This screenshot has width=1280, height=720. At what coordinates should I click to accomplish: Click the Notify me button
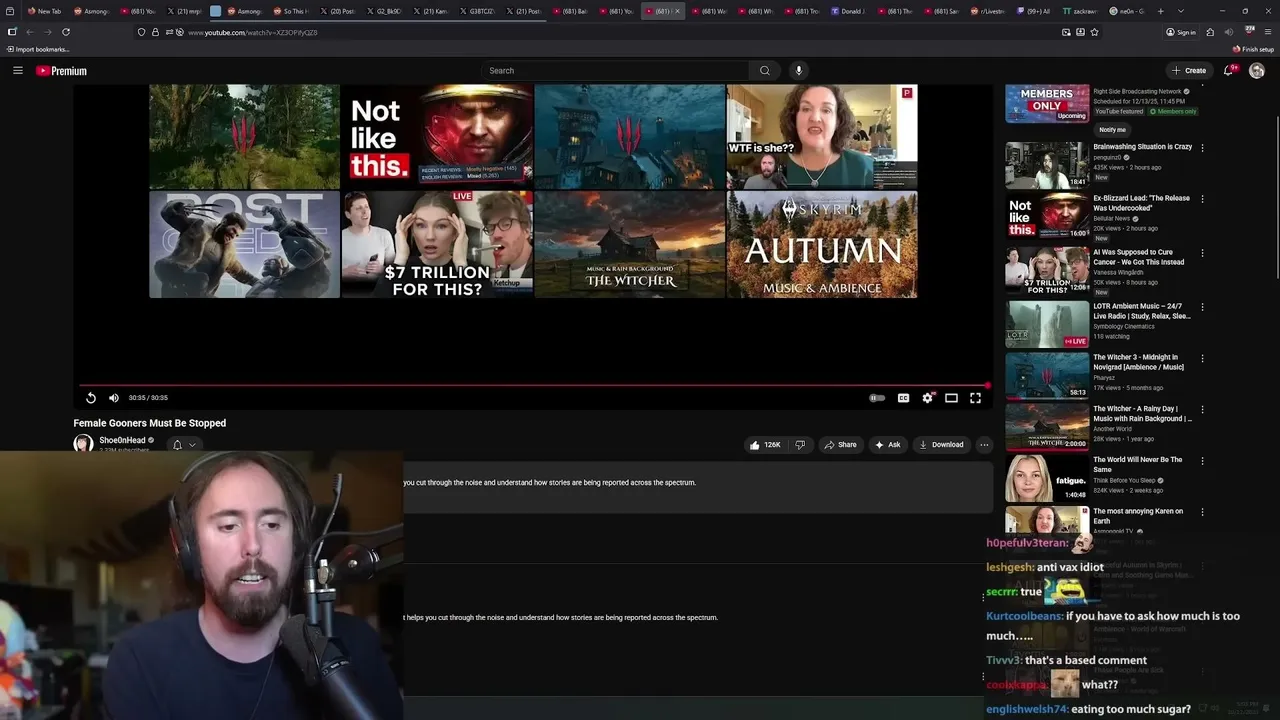point(1112,130)
